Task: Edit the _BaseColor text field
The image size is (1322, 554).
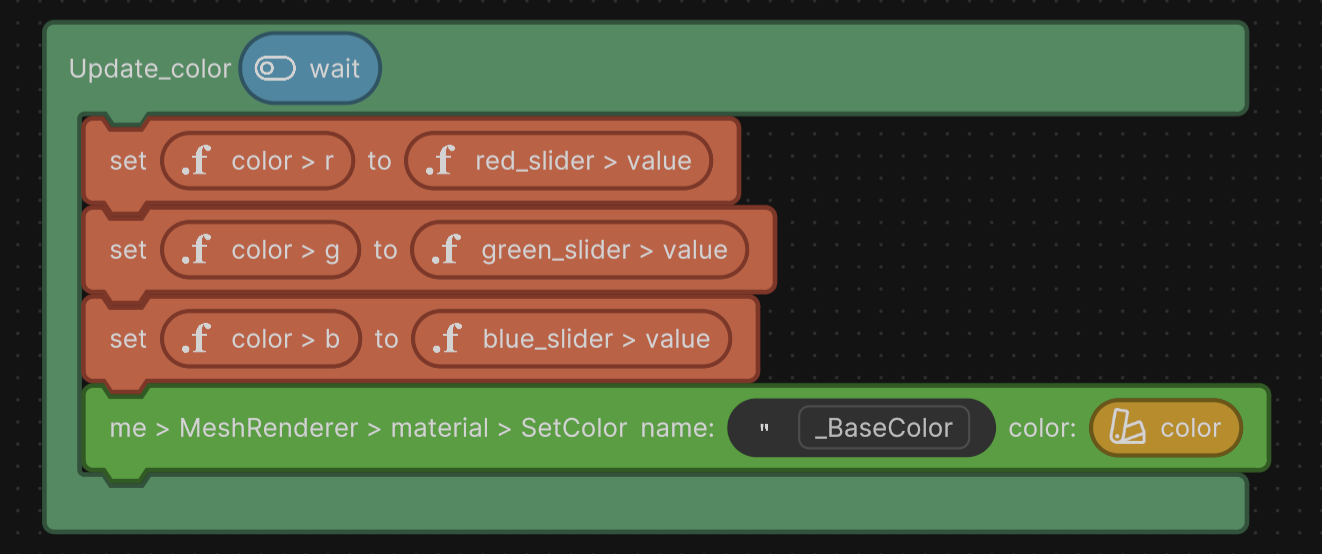Action: (x=884, y=428)
